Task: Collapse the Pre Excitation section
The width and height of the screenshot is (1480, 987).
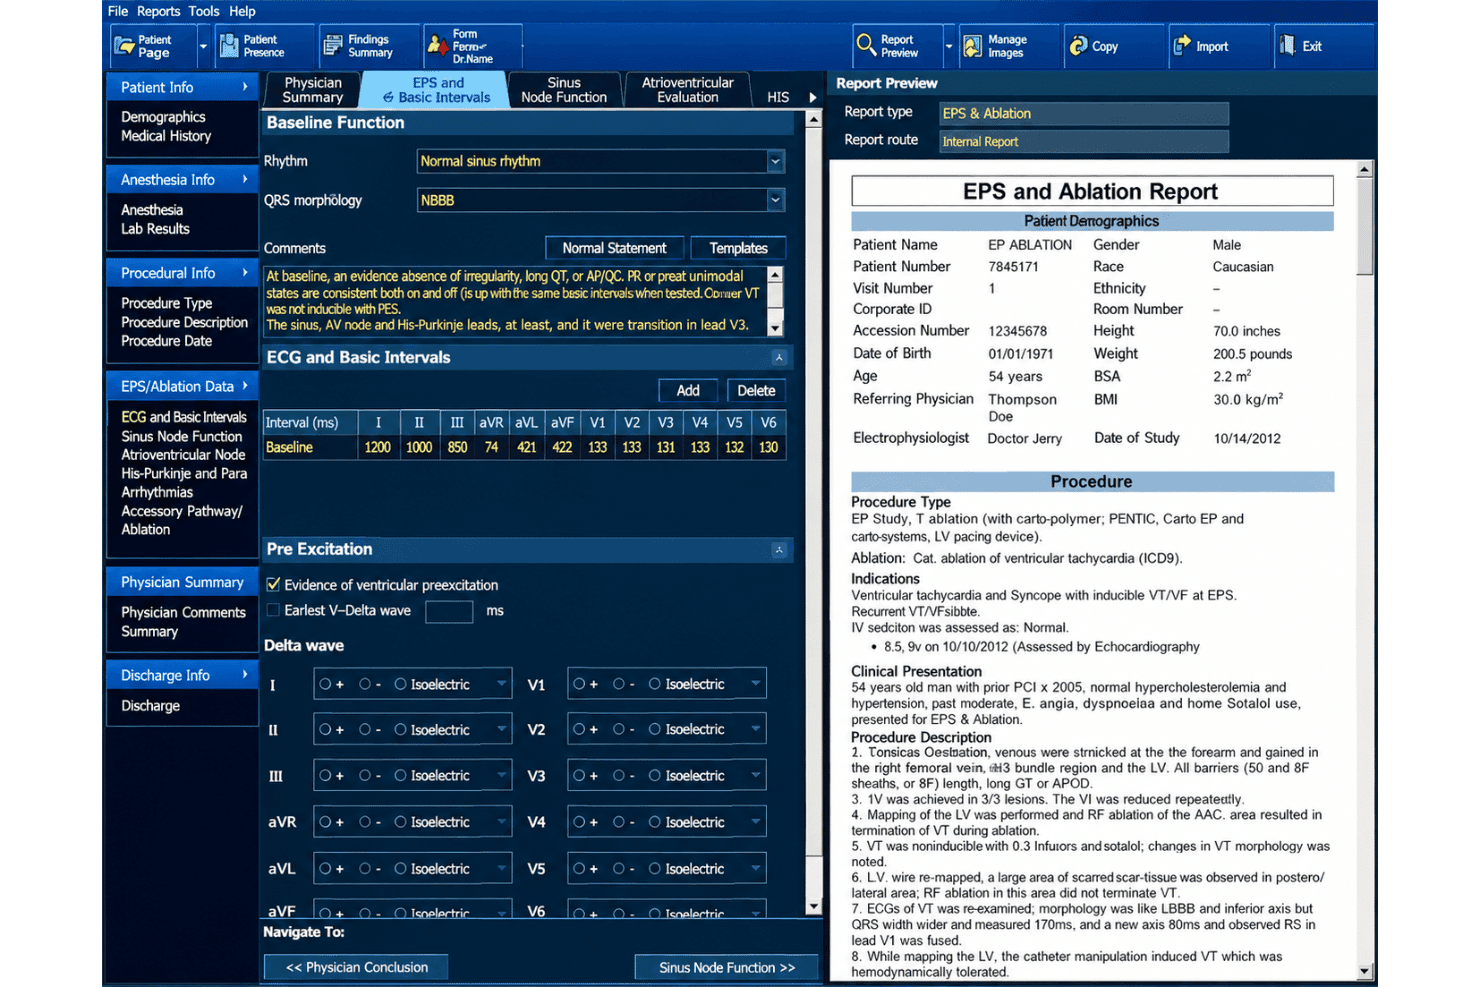Action: (779, 550)
